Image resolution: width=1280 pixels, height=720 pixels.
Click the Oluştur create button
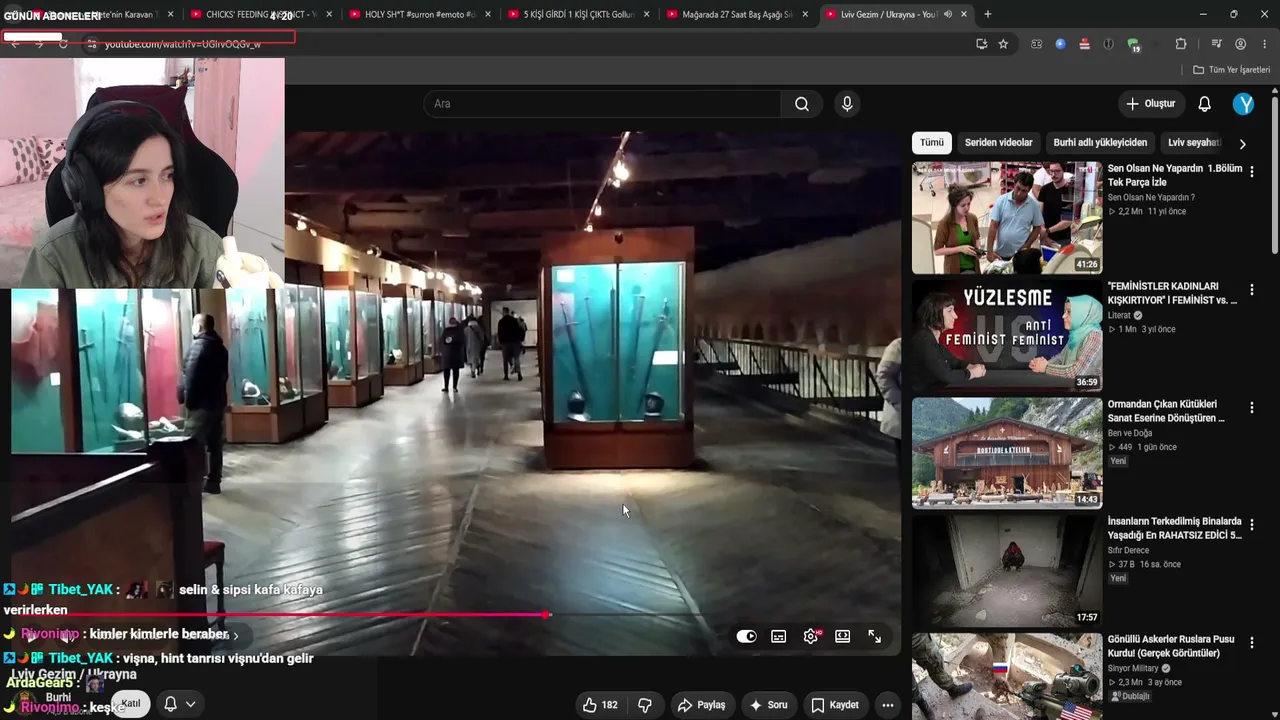(x=1151, y=104)
